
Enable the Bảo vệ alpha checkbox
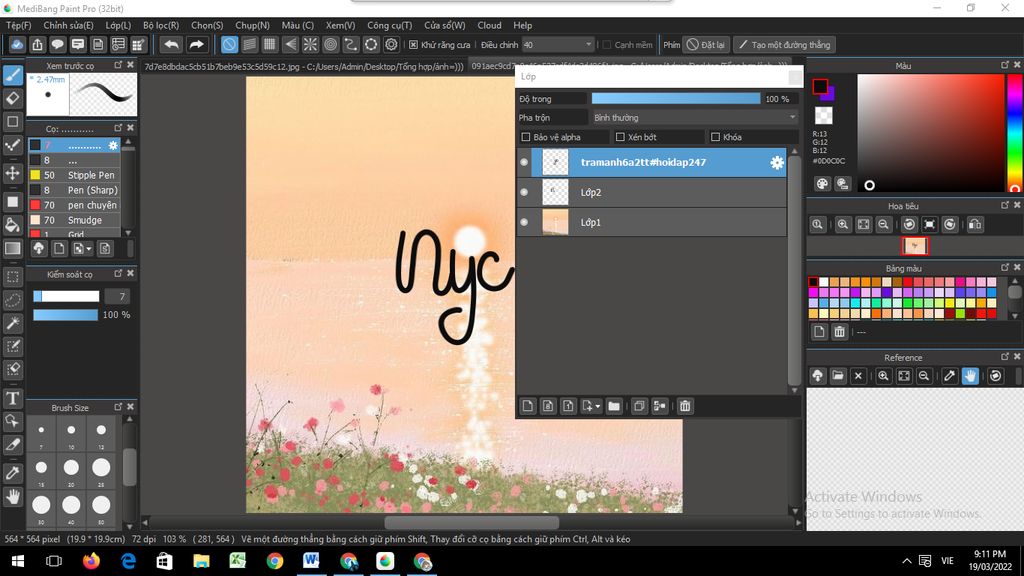click(x=526, y=137)
